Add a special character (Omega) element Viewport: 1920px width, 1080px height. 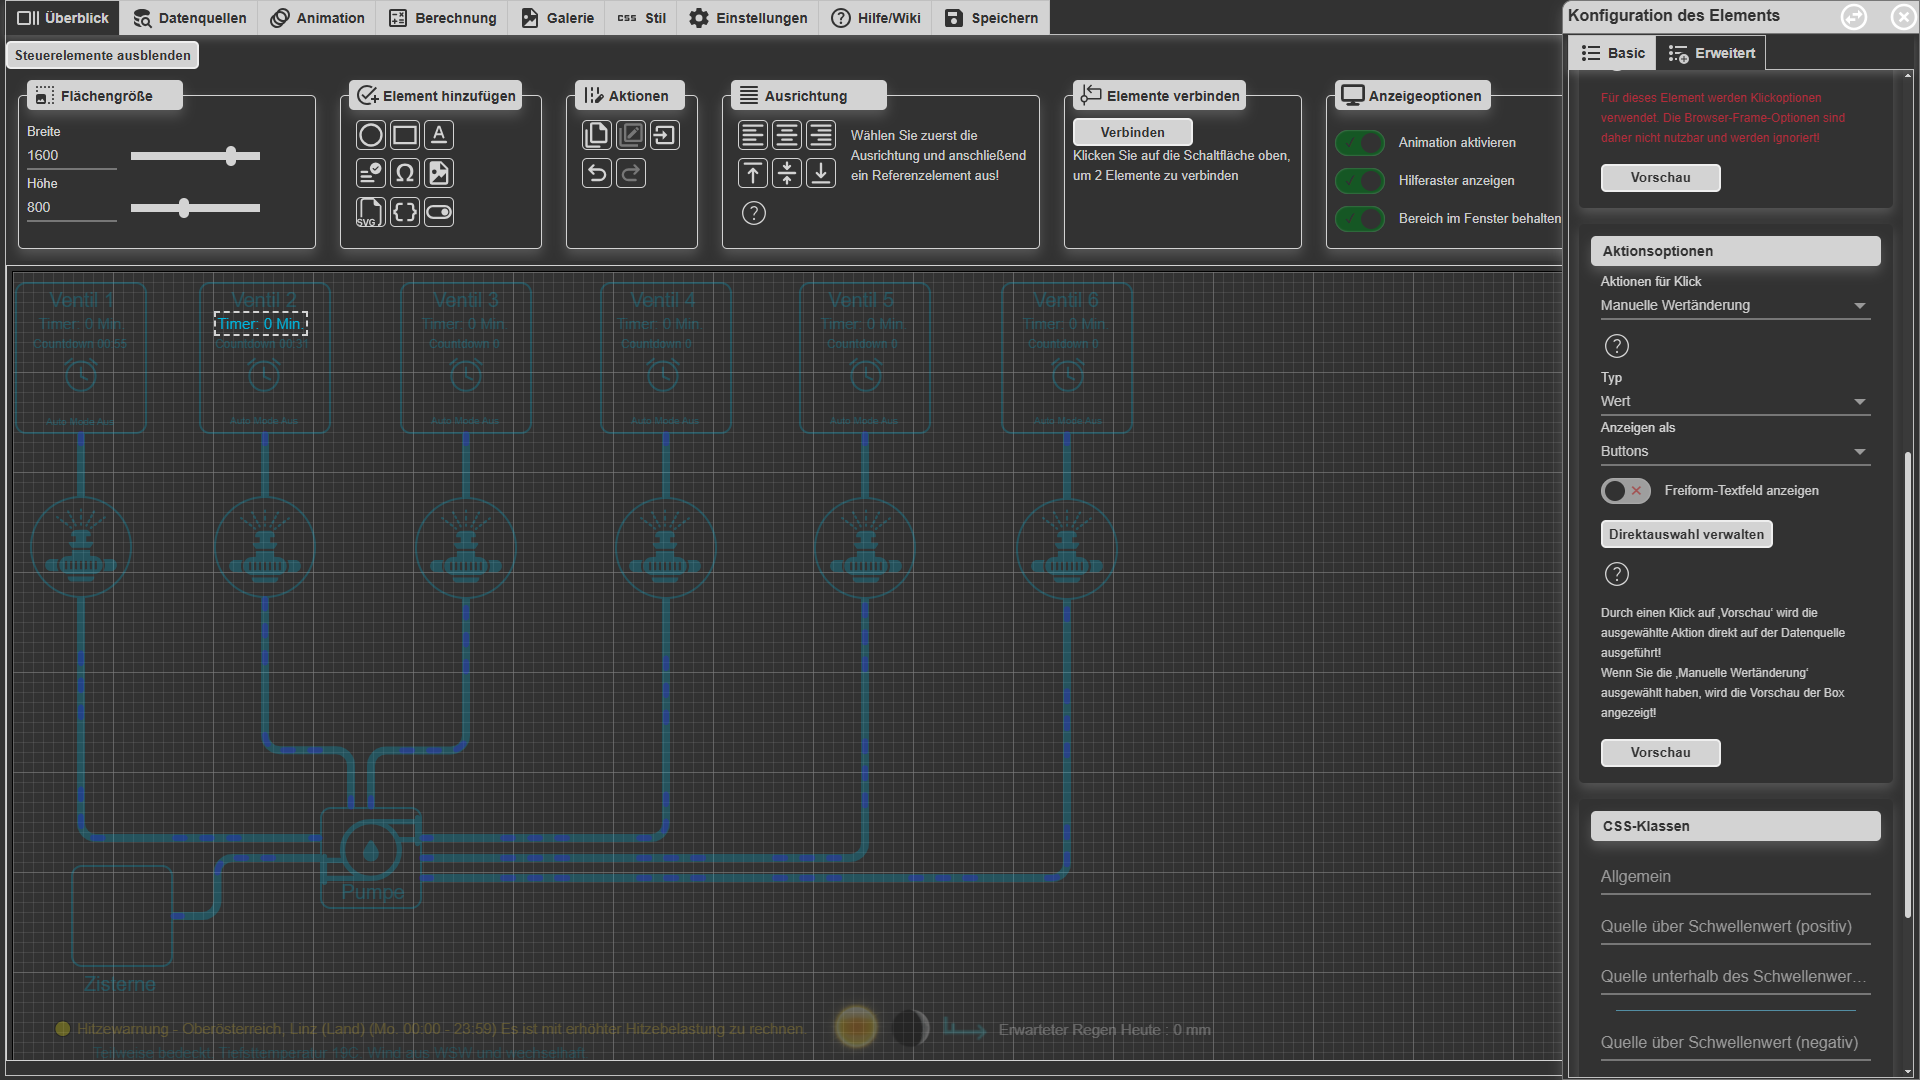pos(405,174)
